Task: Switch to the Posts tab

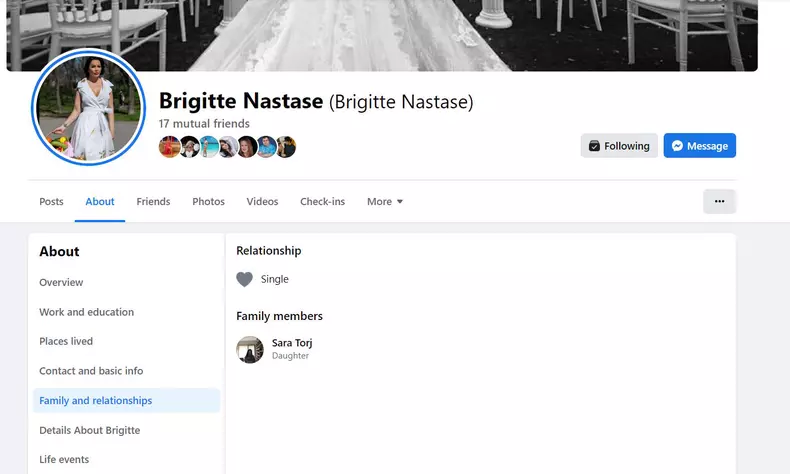Action: 51,202
